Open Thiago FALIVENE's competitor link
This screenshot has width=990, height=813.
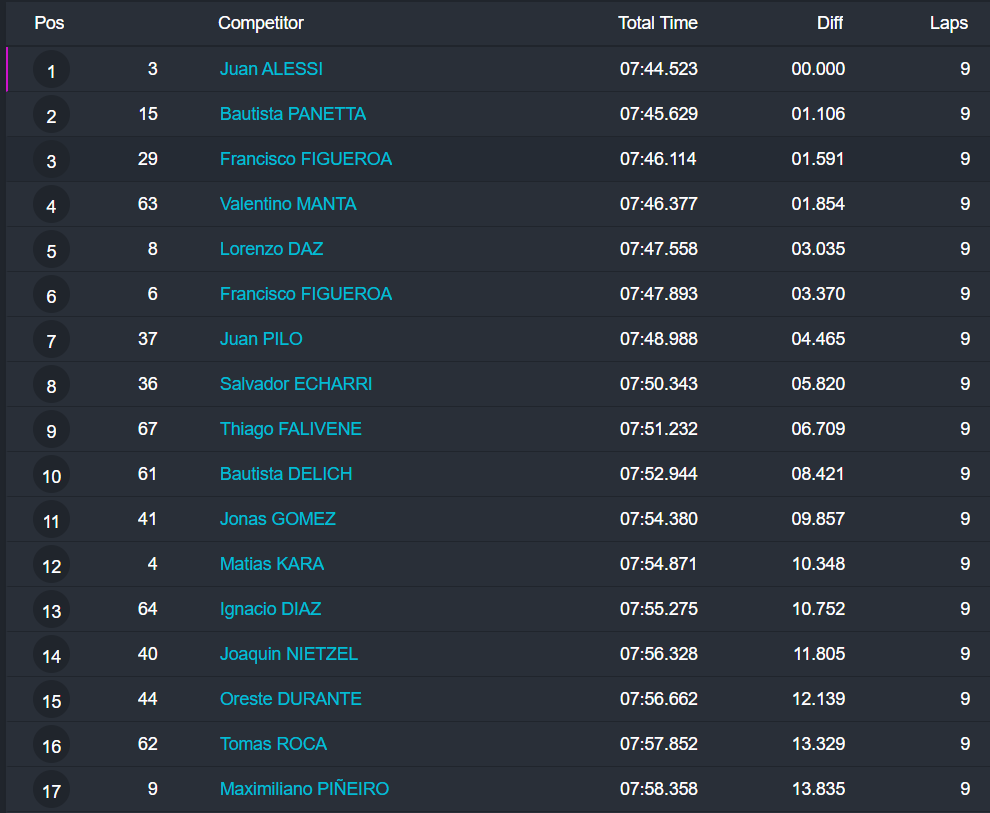(291, 429)
